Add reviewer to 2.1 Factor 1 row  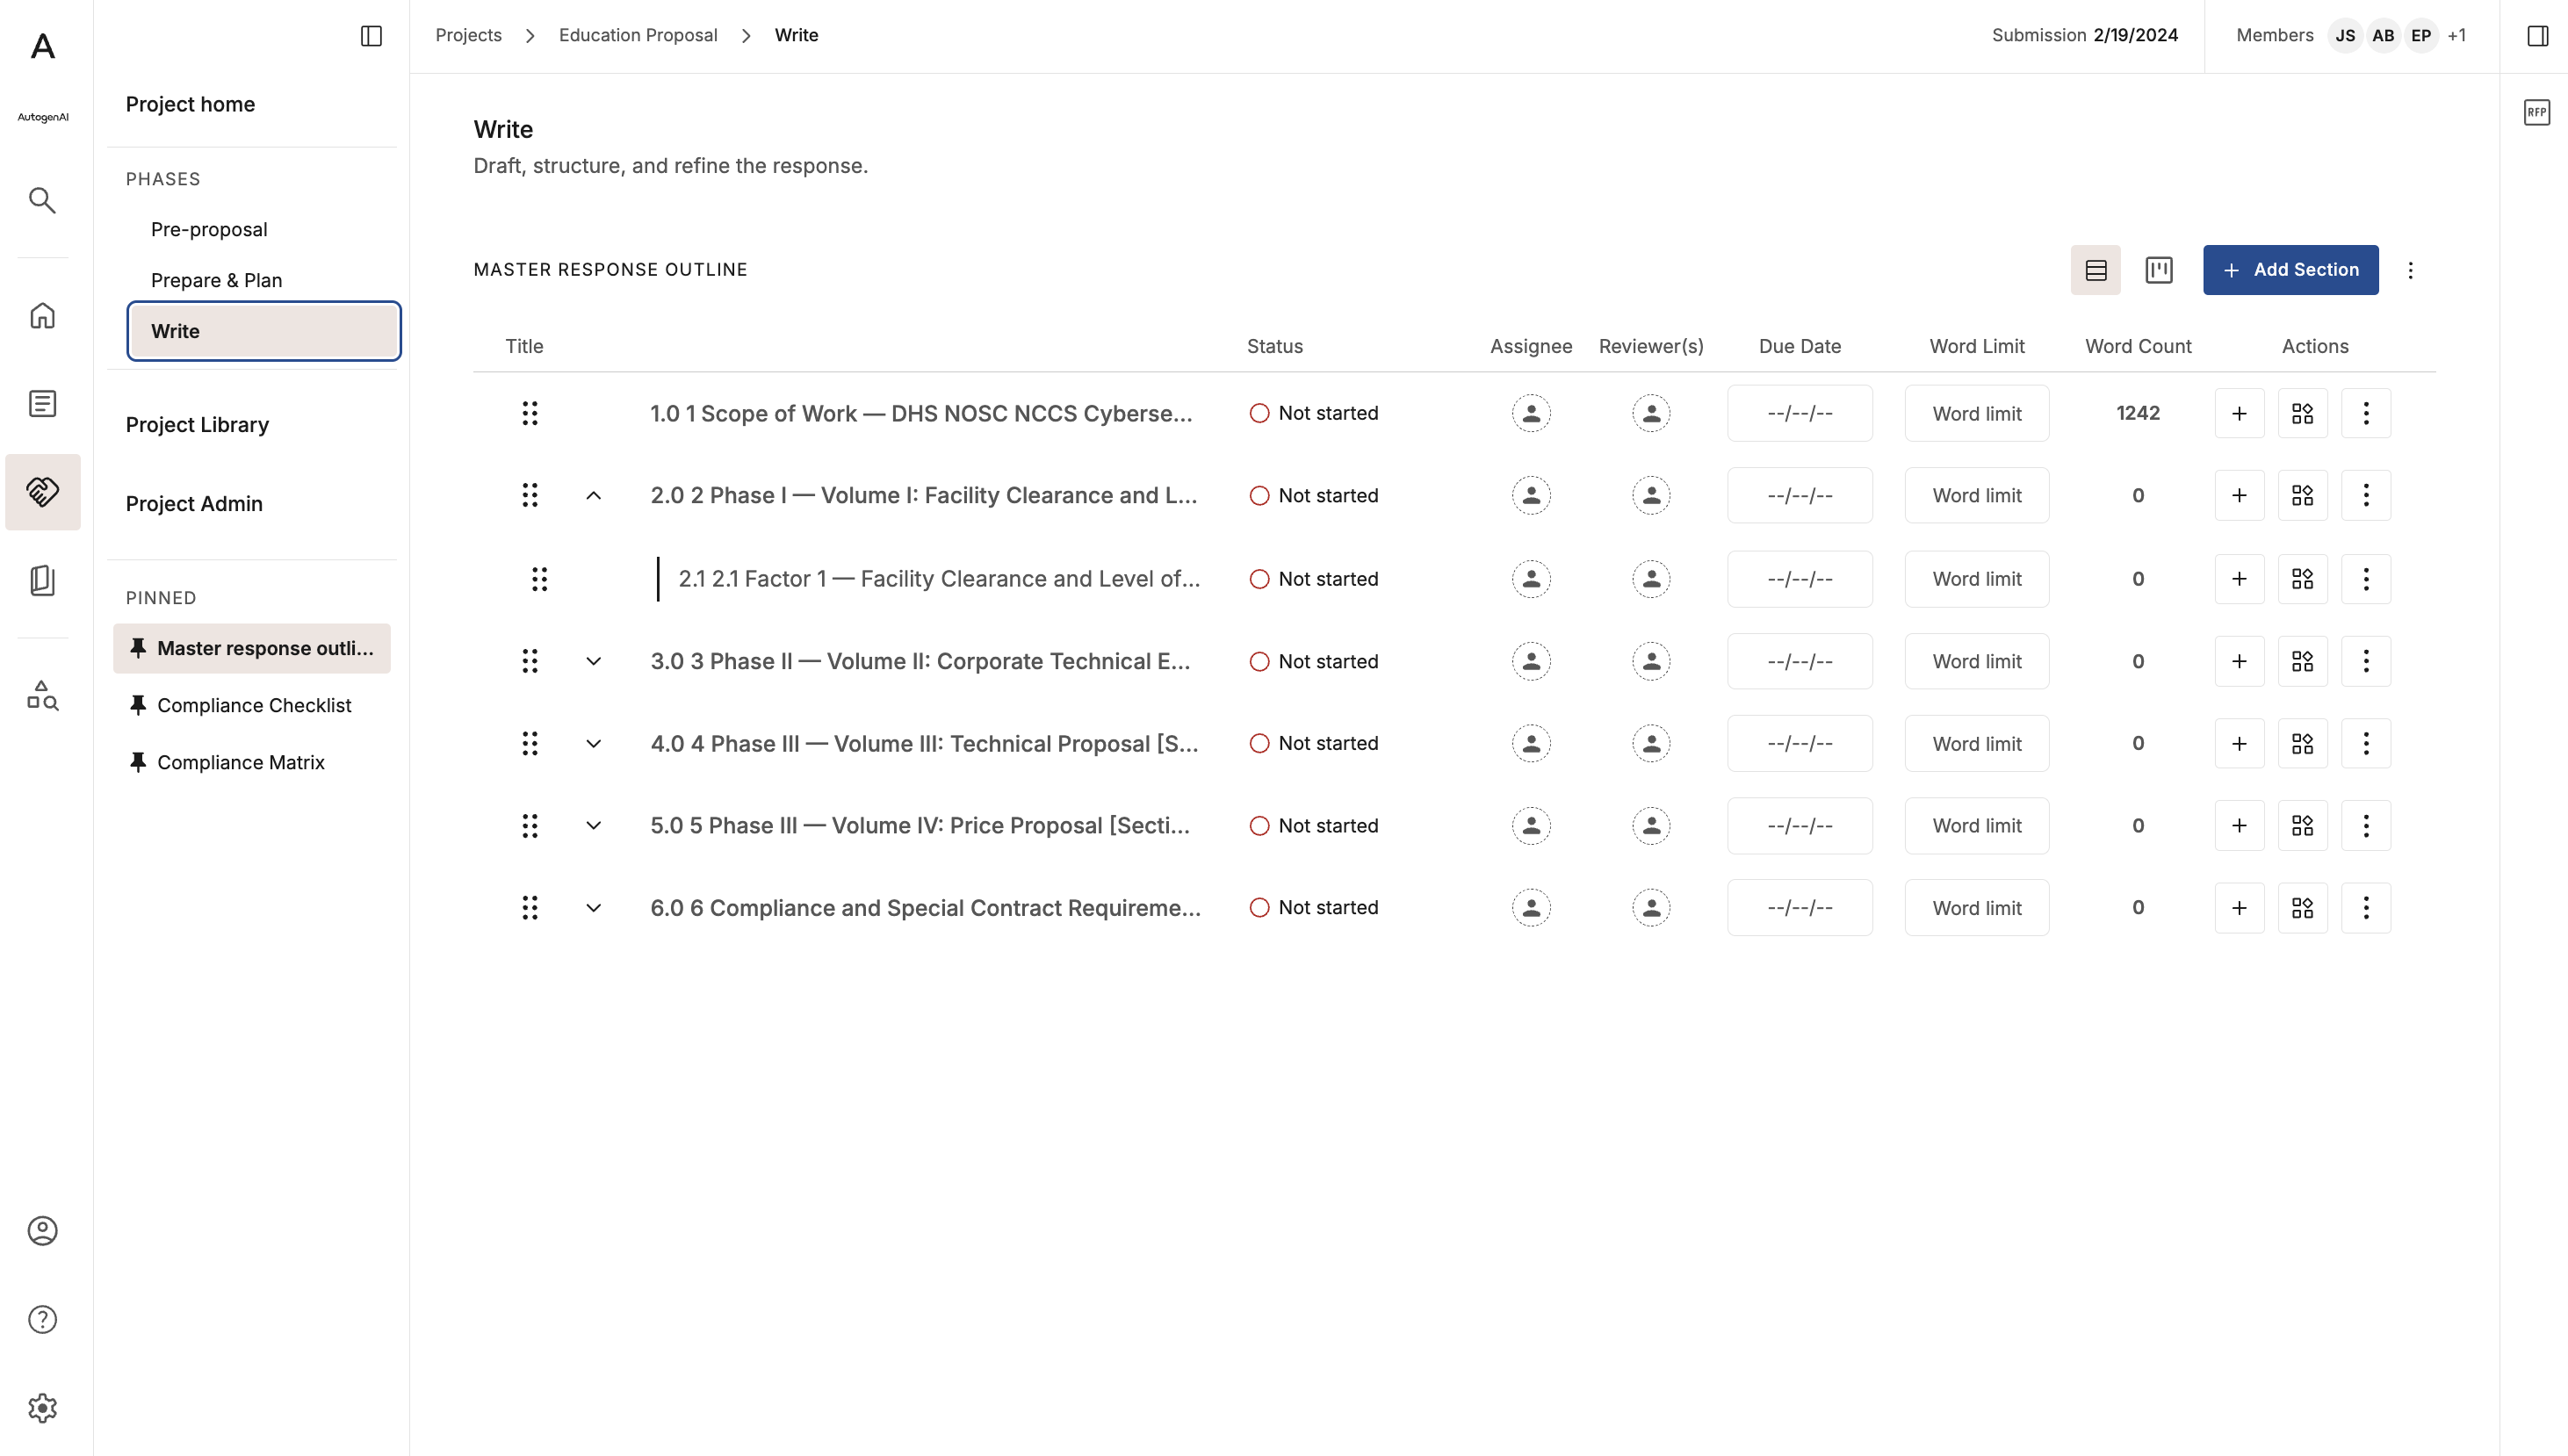point(1651,579)
